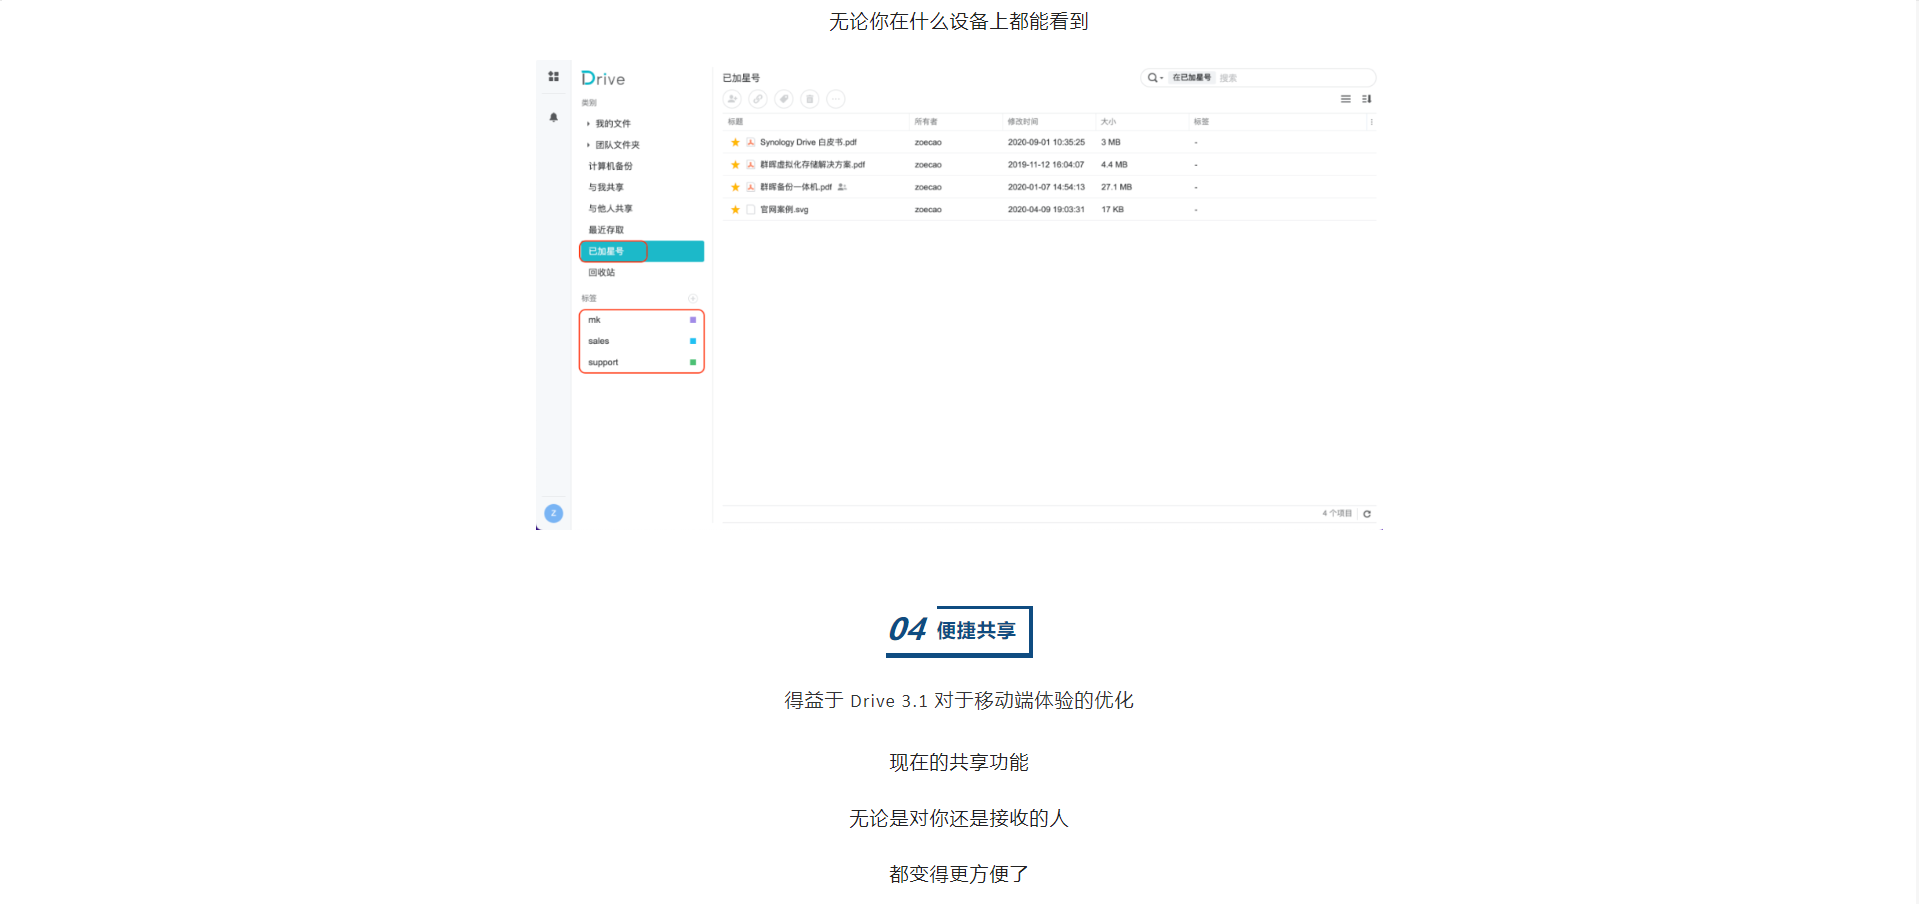Click the tag label toolbar icon
Image resolution: width=1919 pixels, height=904 pixels.
784,99
